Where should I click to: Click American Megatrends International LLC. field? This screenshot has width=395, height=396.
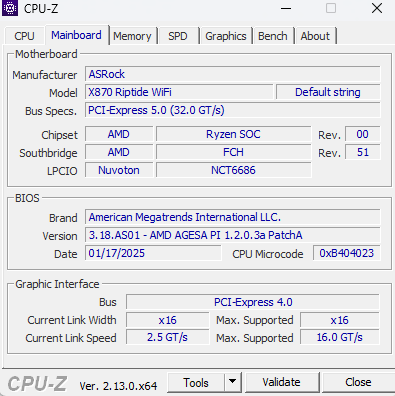point(233,217)
